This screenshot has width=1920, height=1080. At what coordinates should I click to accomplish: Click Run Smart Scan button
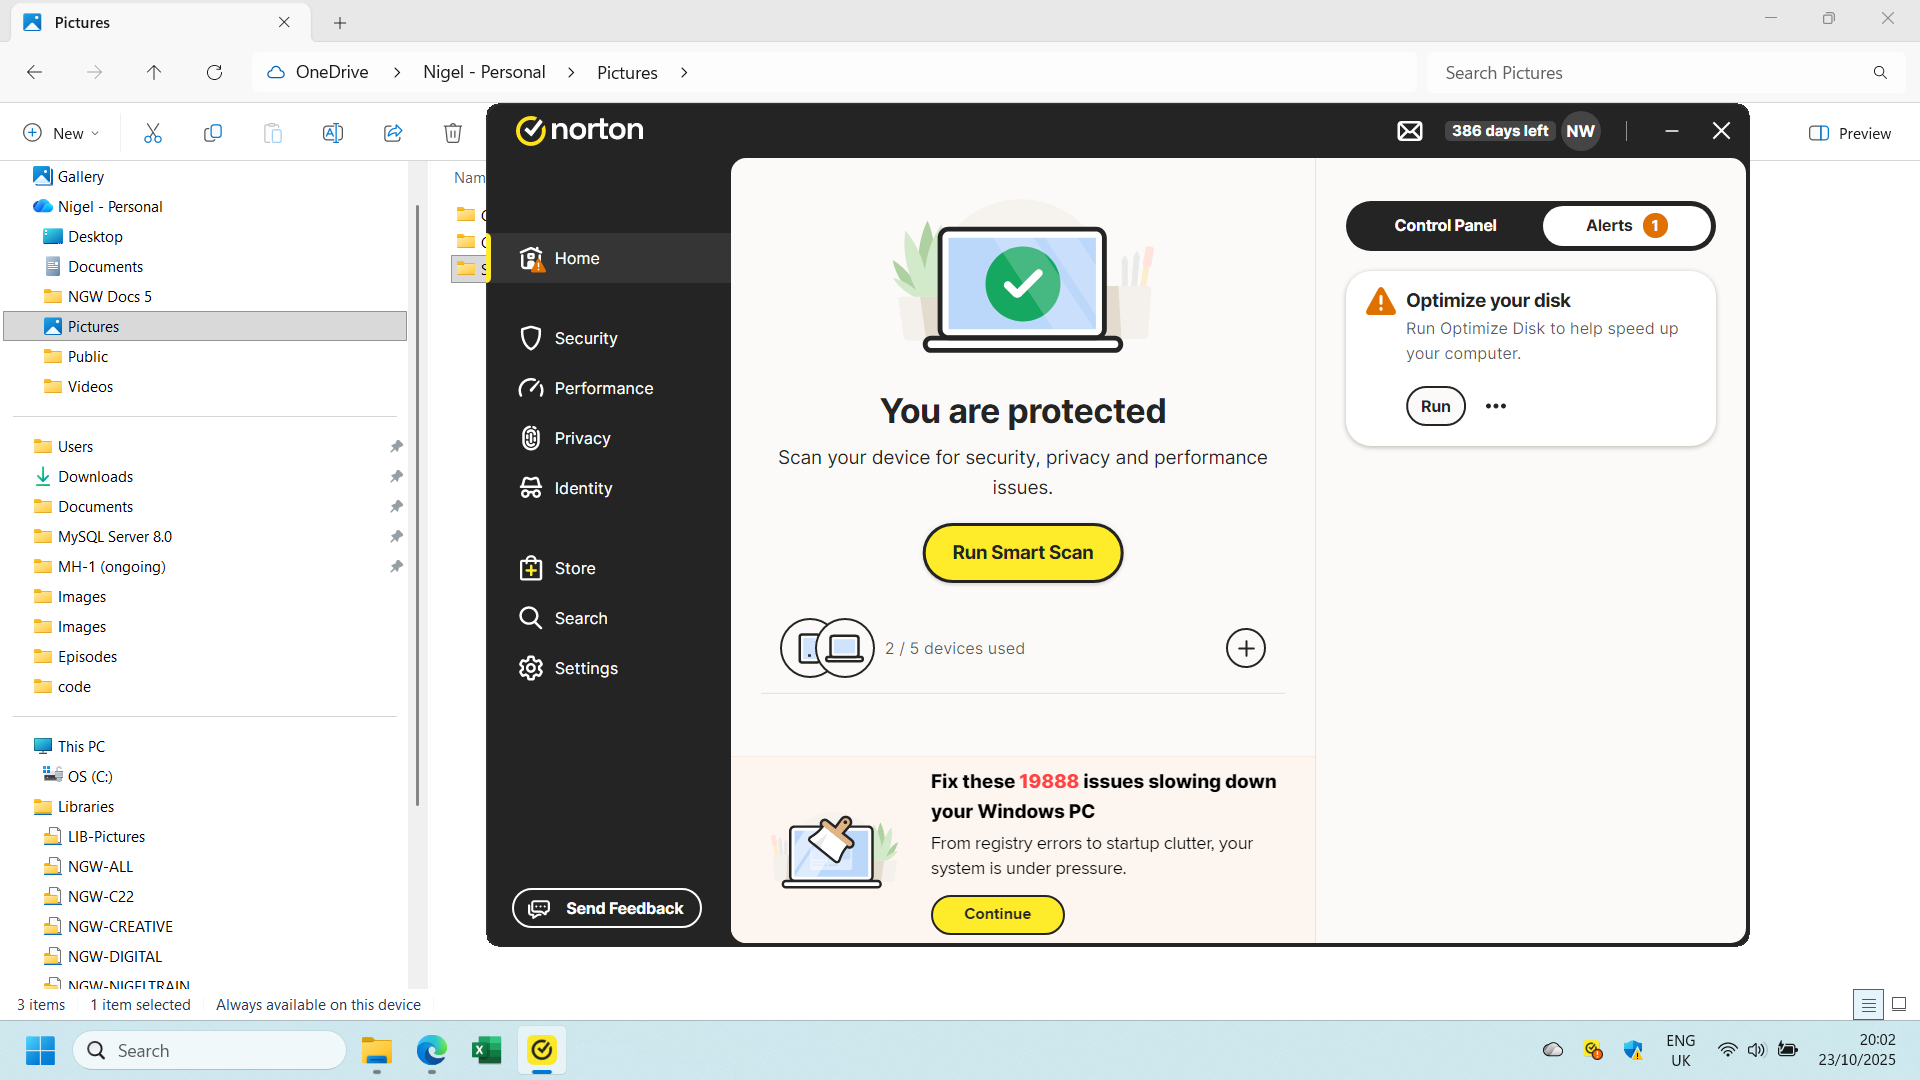click(1022, 553)
